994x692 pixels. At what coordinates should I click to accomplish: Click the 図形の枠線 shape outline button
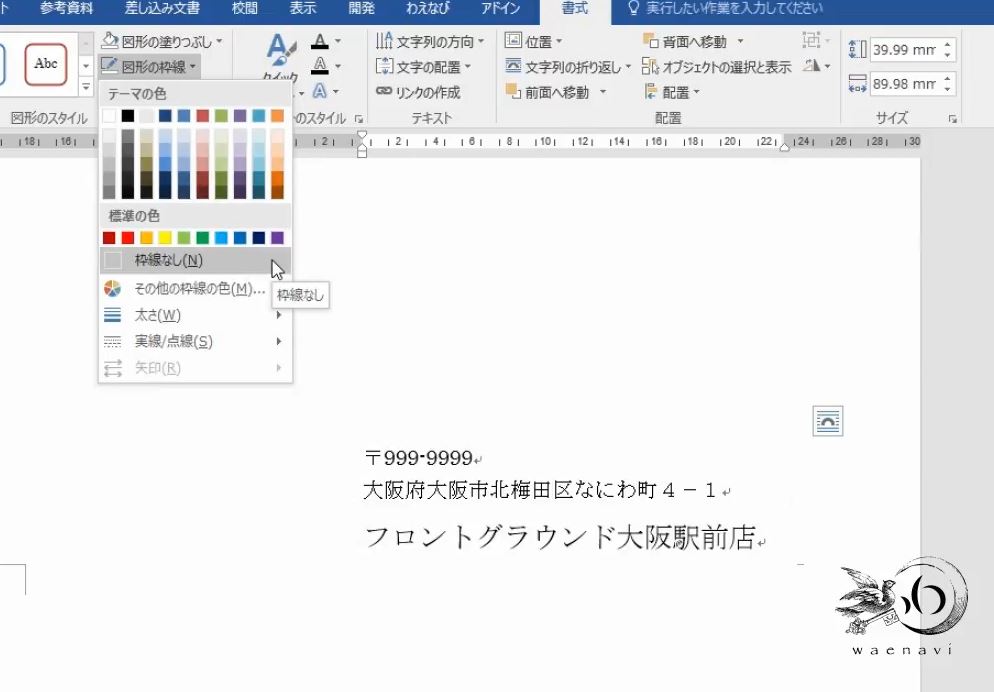pos(150,67)
